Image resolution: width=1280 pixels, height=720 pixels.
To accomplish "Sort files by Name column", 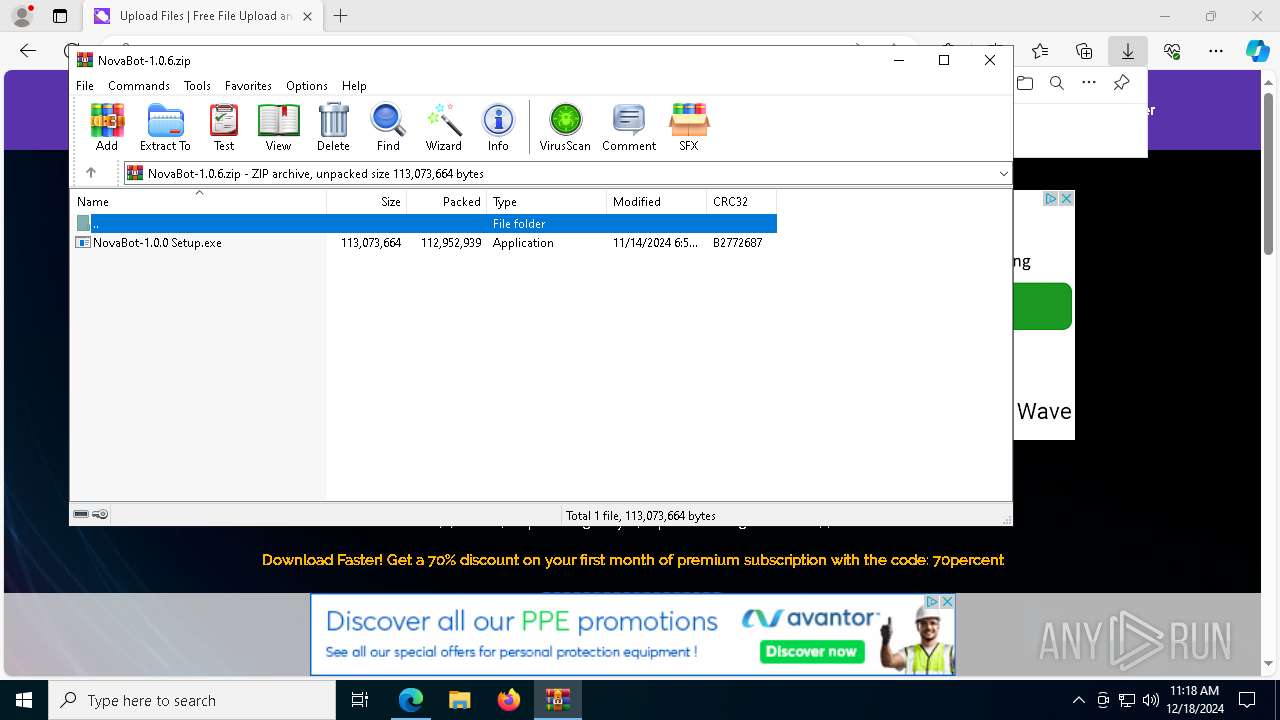I will 199,202.
